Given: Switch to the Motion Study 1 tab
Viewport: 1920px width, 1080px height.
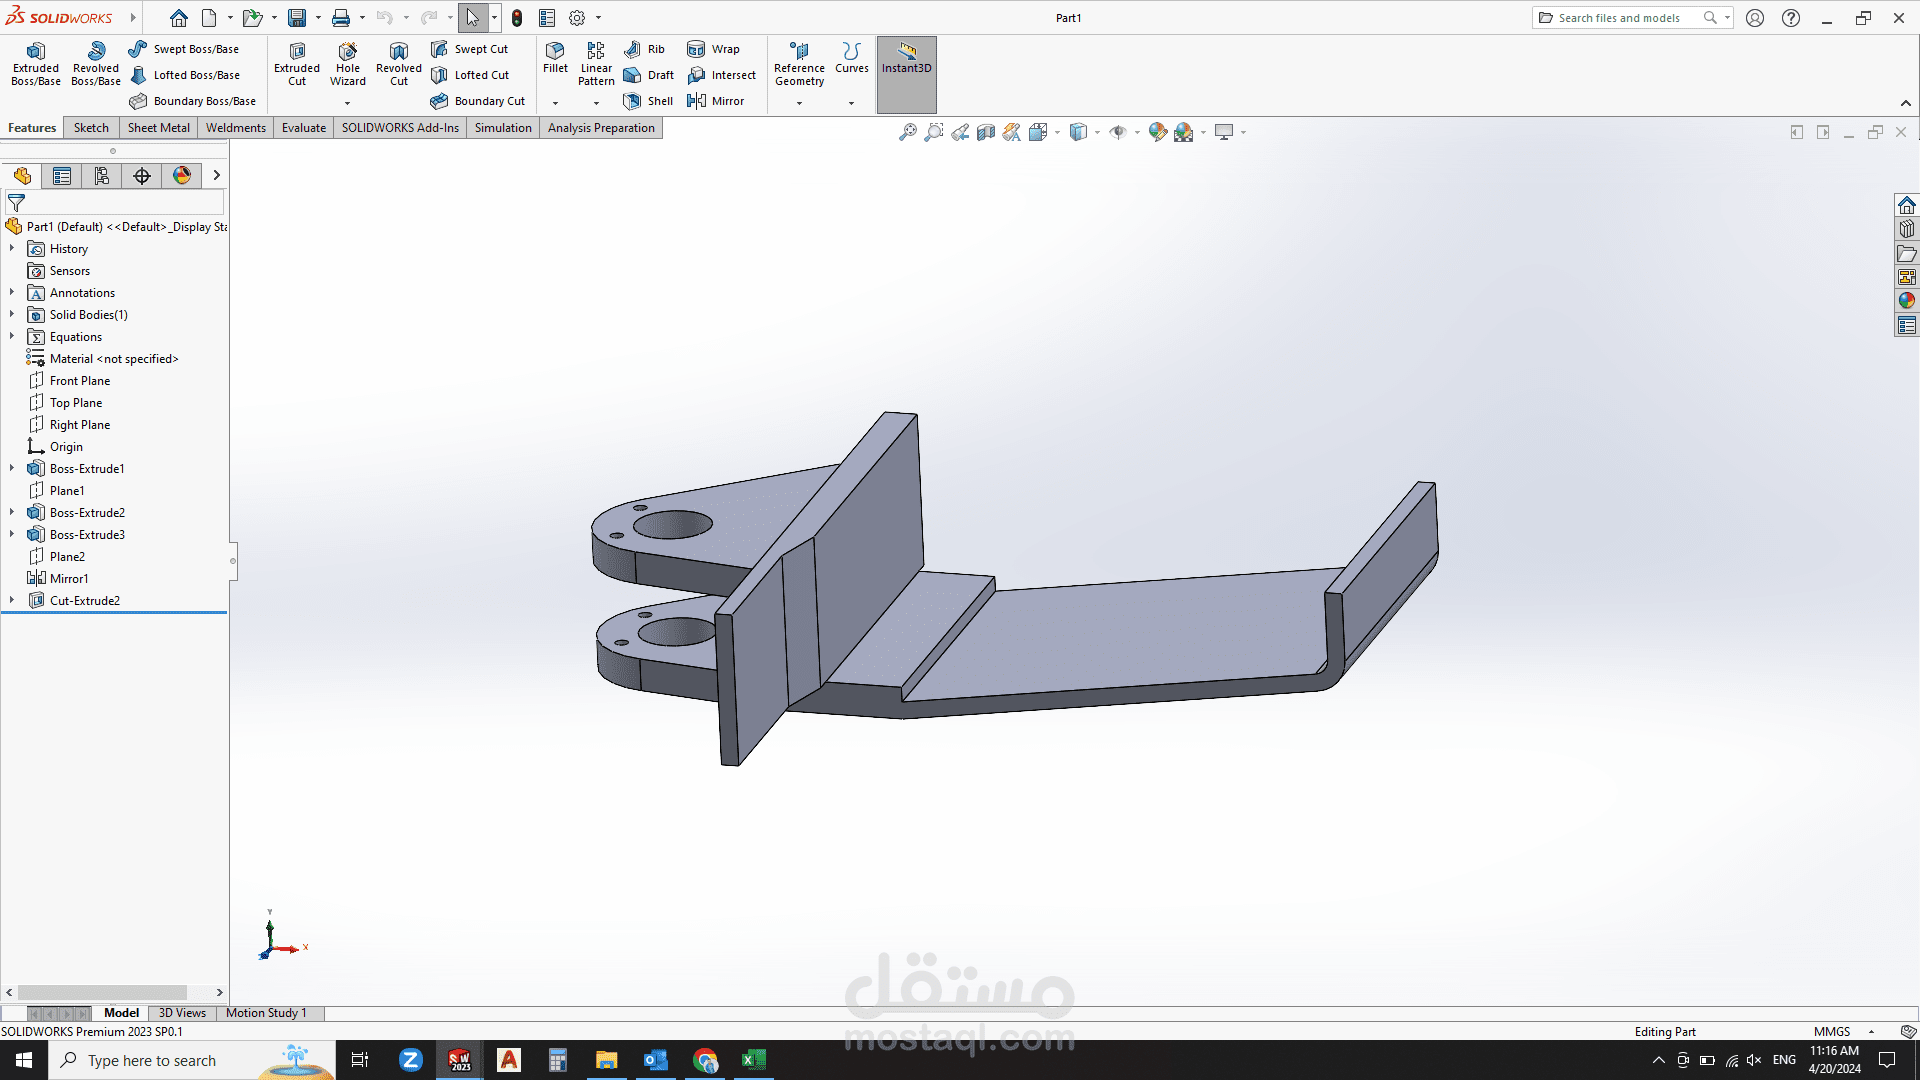Looking at the screenshot, I should pos(266,1013).
